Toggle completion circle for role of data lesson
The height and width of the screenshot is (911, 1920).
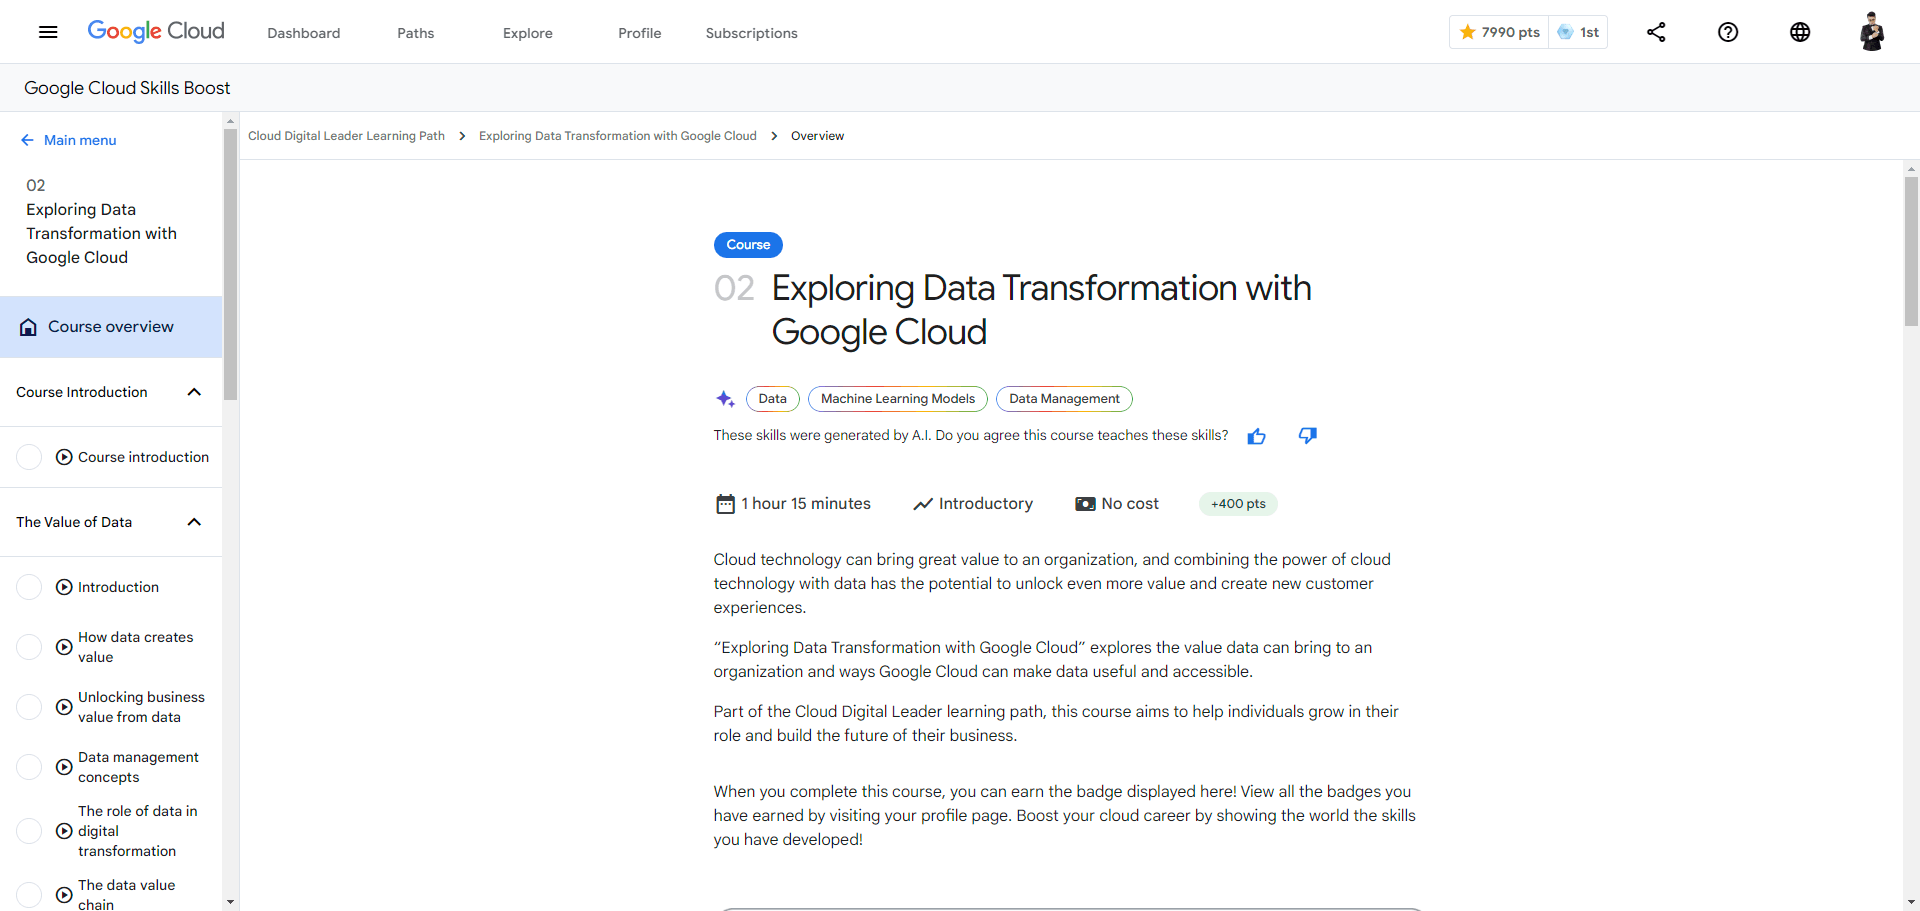[30, 831]
